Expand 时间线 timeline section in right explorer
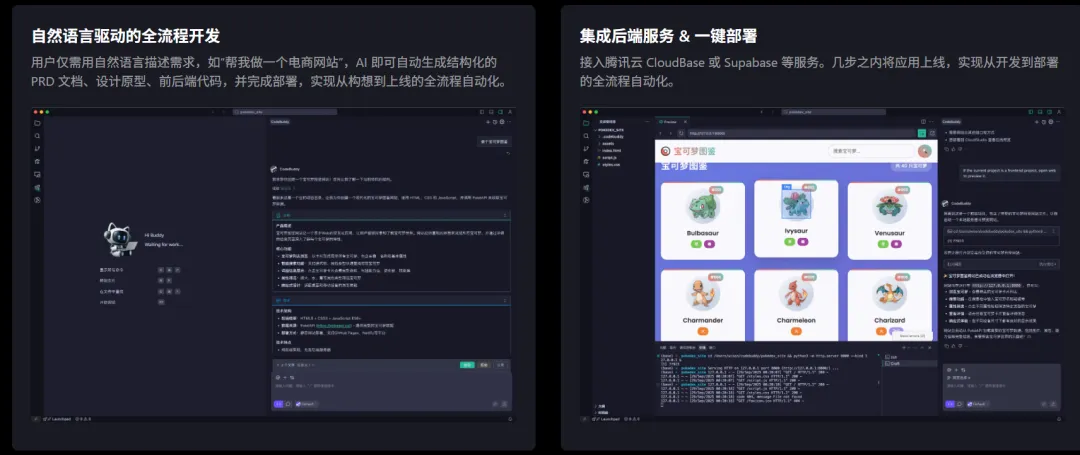This screenshot has width=1080, height=455. (601, 412)
